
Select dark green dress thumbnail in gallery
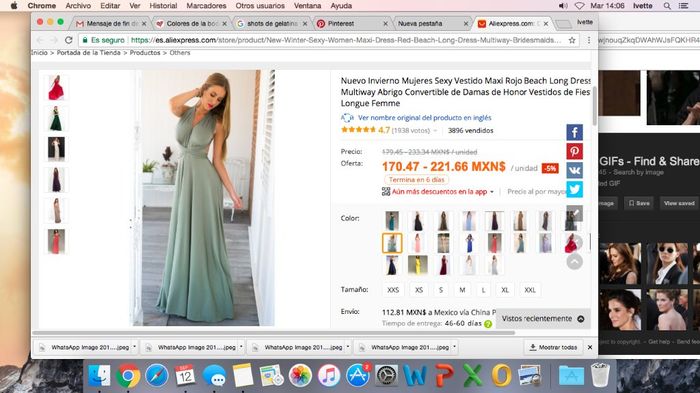pos(56,118)
